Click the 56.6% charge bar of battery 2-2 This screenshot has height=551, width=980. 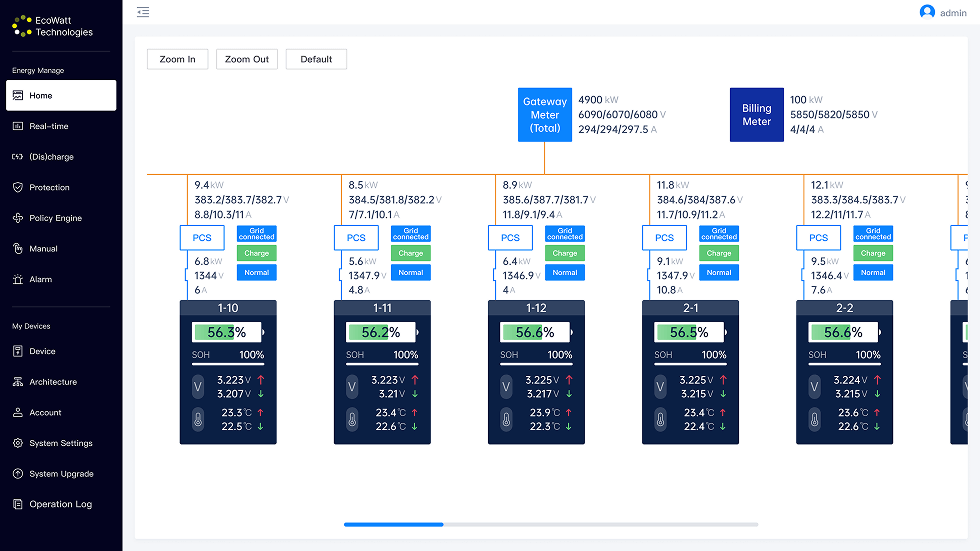pyautogui.click(x=836, y=332)
